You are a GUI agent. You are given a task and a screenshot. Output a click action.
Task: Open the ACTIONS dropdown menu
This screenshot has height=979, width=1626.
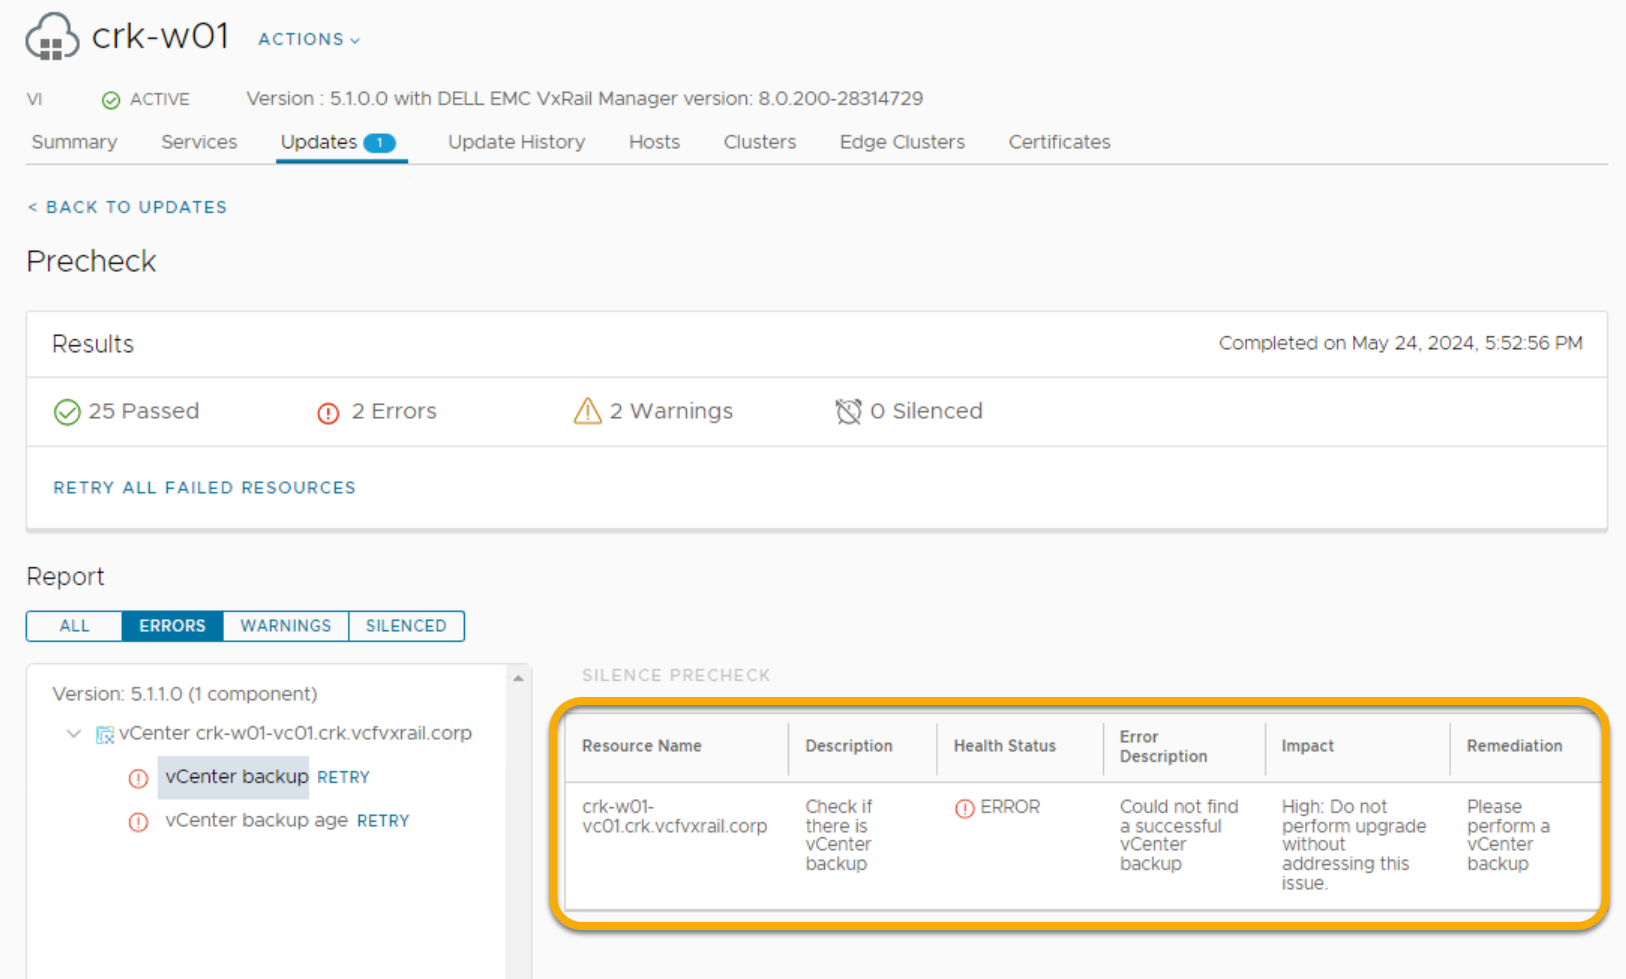[x=308, y=39]
